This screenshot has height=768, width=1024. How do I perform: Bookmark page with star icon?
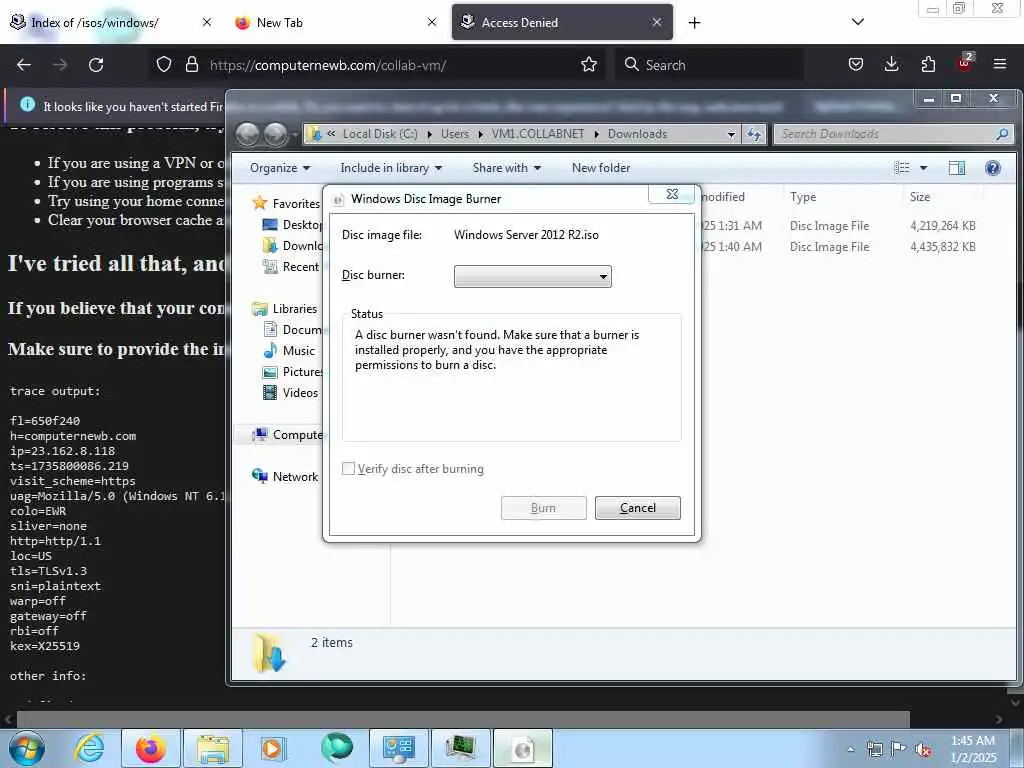coord(589,65)
